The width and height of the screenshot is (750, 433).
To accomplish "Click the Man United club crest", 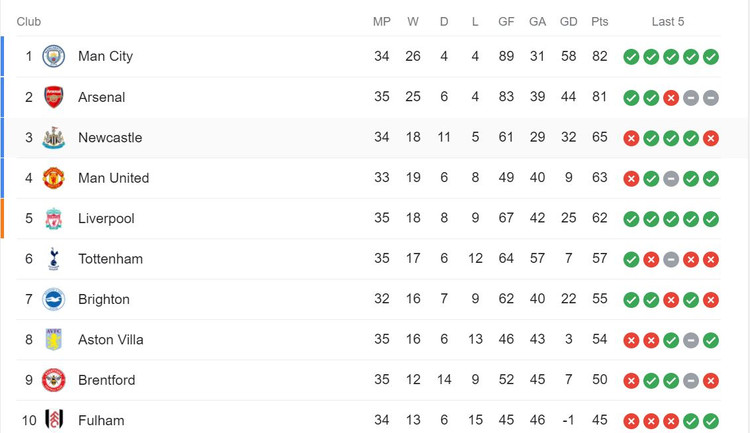I will pyautogui.click(x=54, y=178).
